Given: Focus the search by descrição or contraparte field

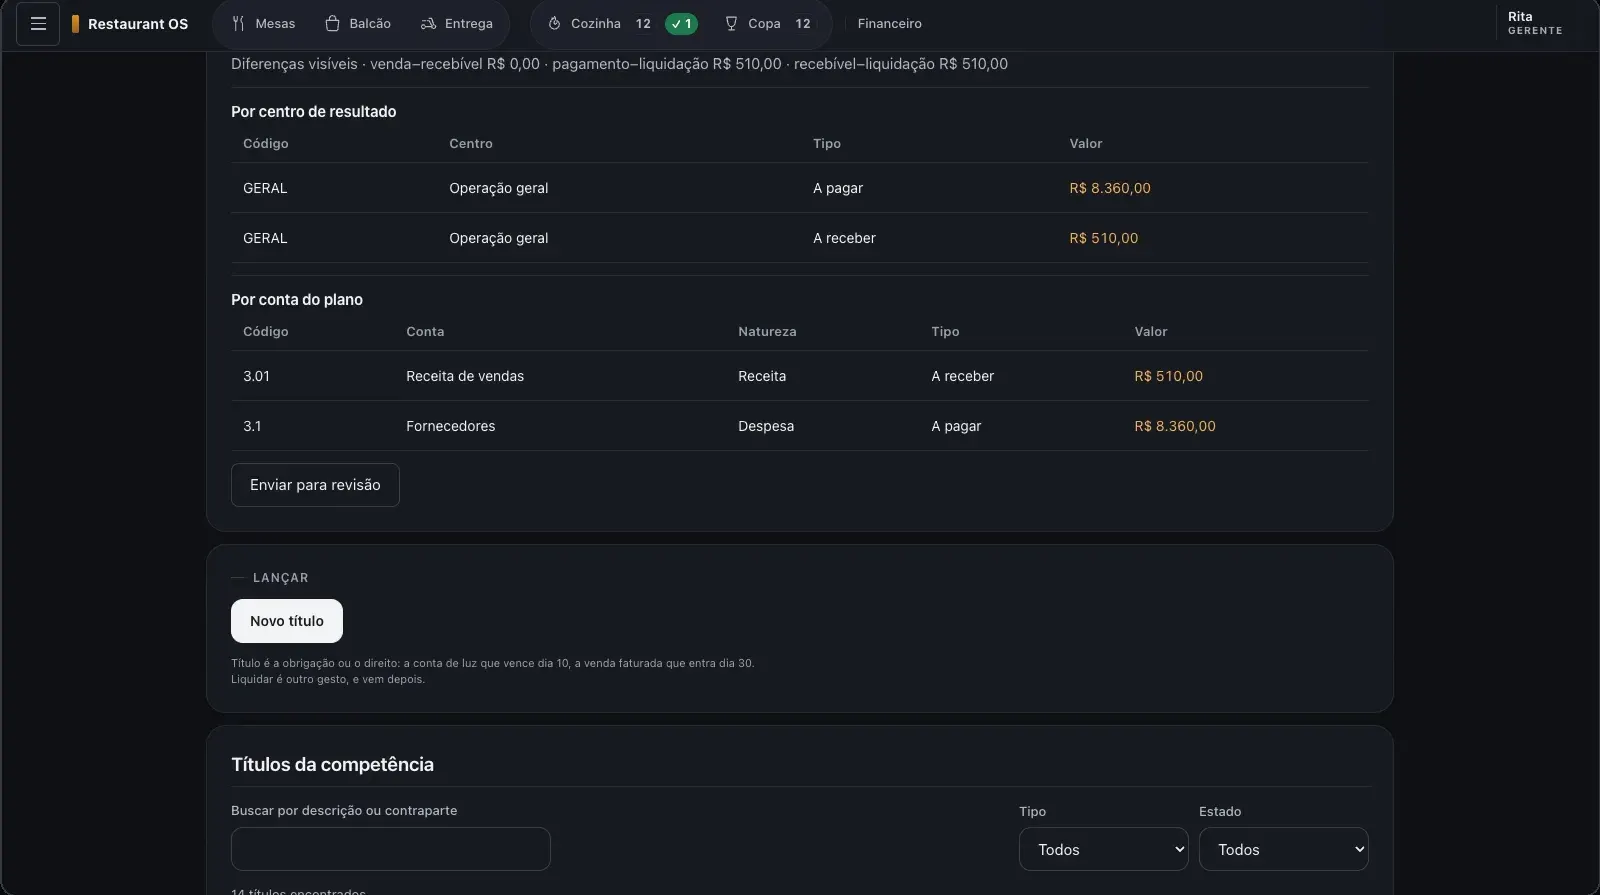Looking at the screenshot, I should (x=391, y=849).
